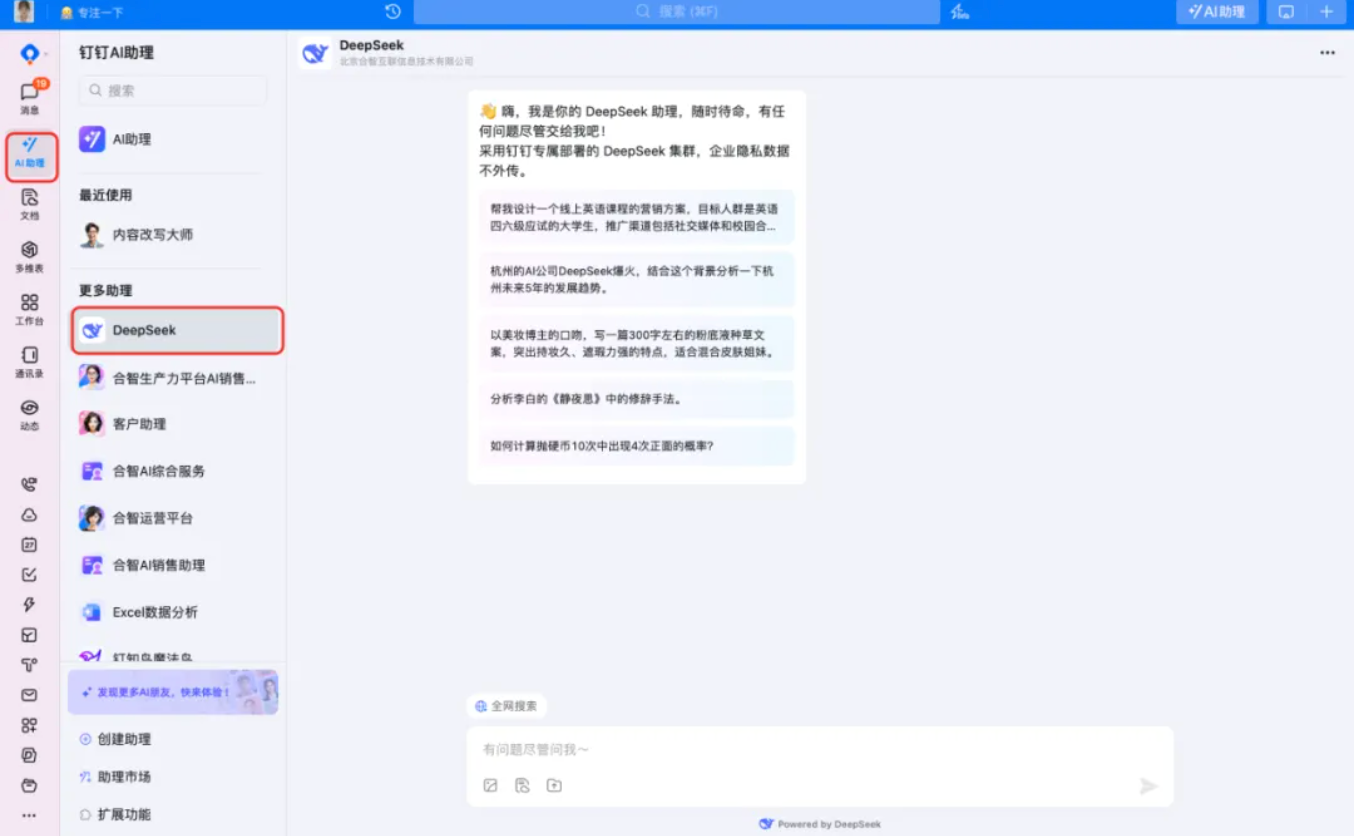Open the 通讯录 contacts icon

tap(30, 362)
